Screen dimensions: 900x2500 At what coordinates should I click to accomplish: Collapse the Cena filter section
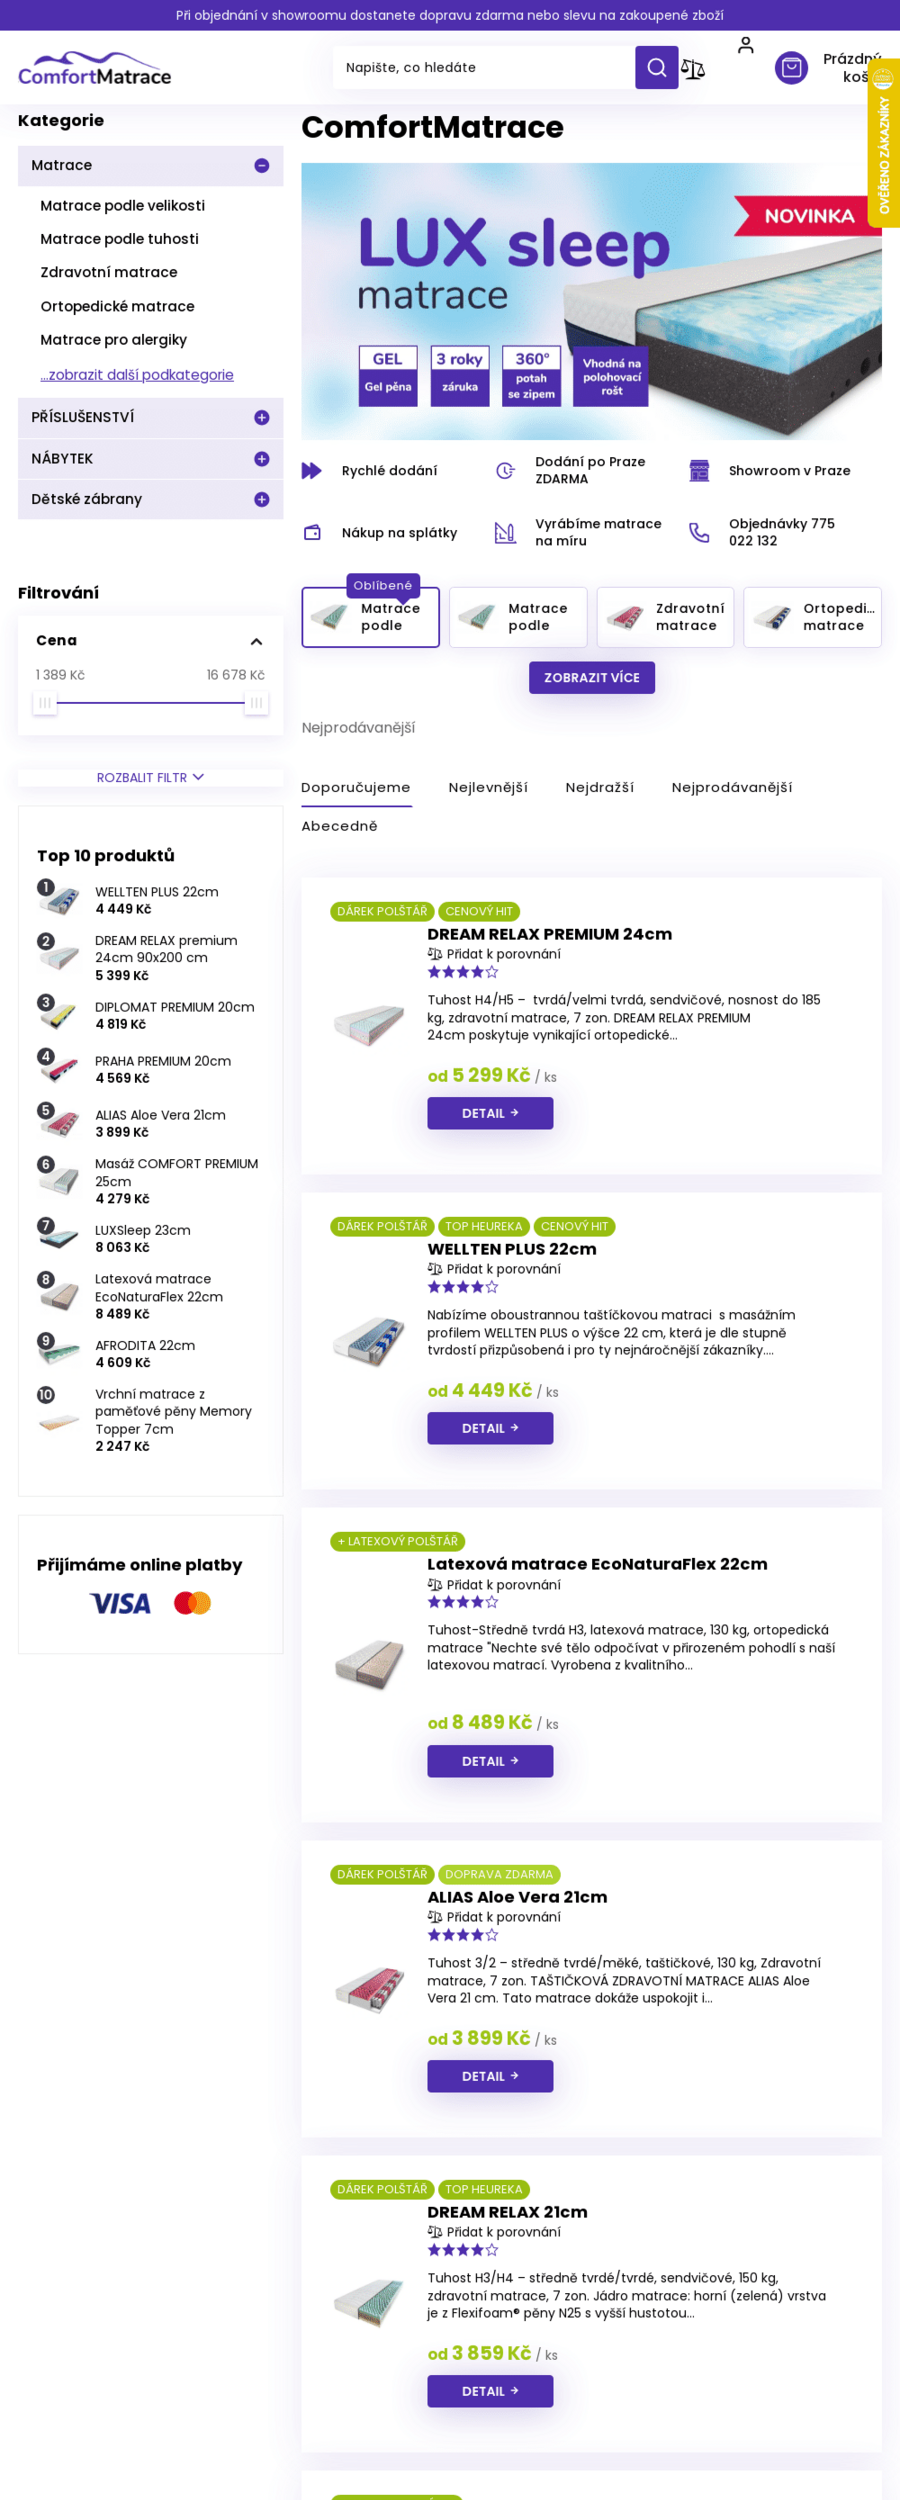point(256,641)
